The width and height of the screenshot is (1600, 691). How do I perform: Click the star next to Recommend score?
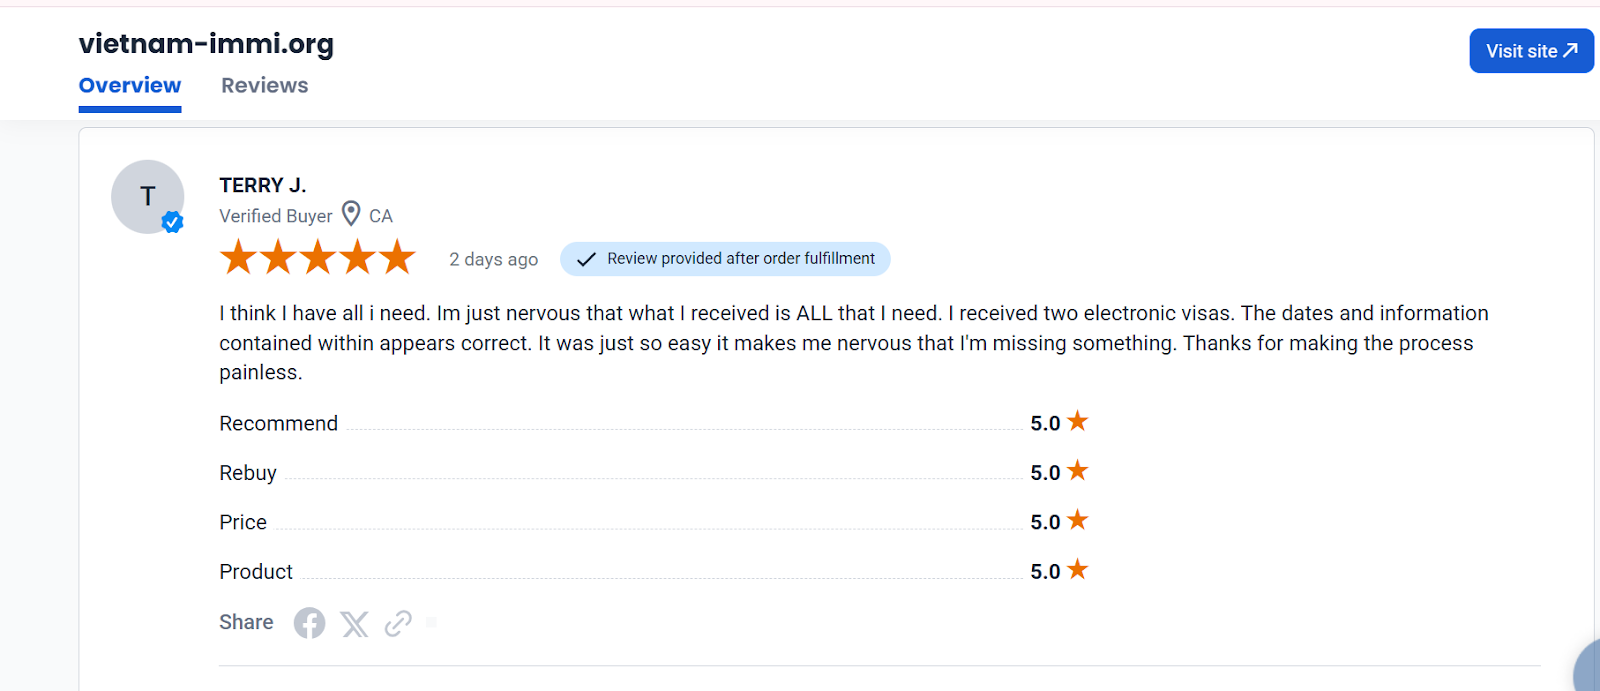pos(1077,421)
